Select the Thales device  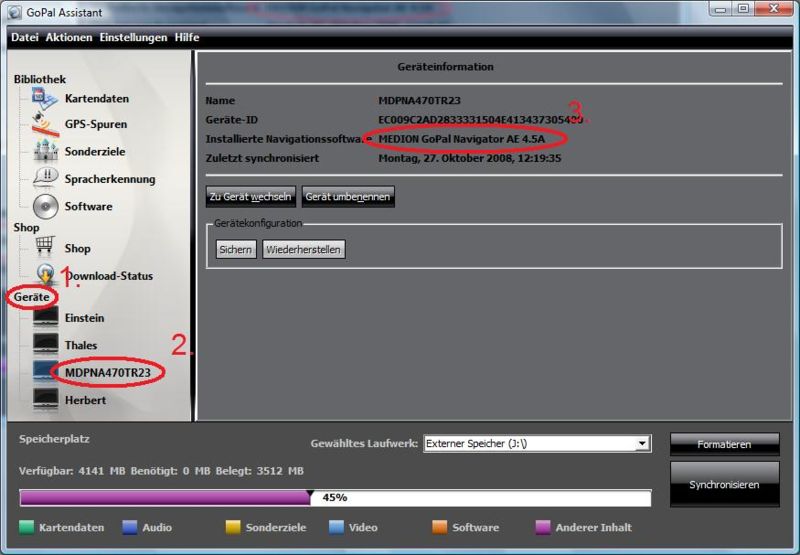click(81, 345)
